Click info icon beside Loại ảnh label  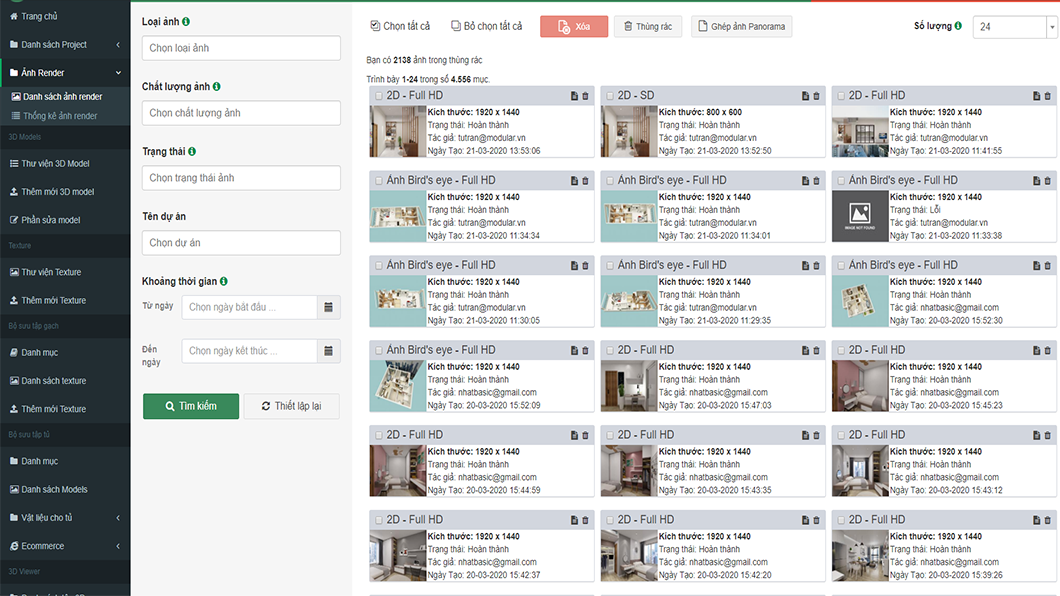tap(186, 22)
